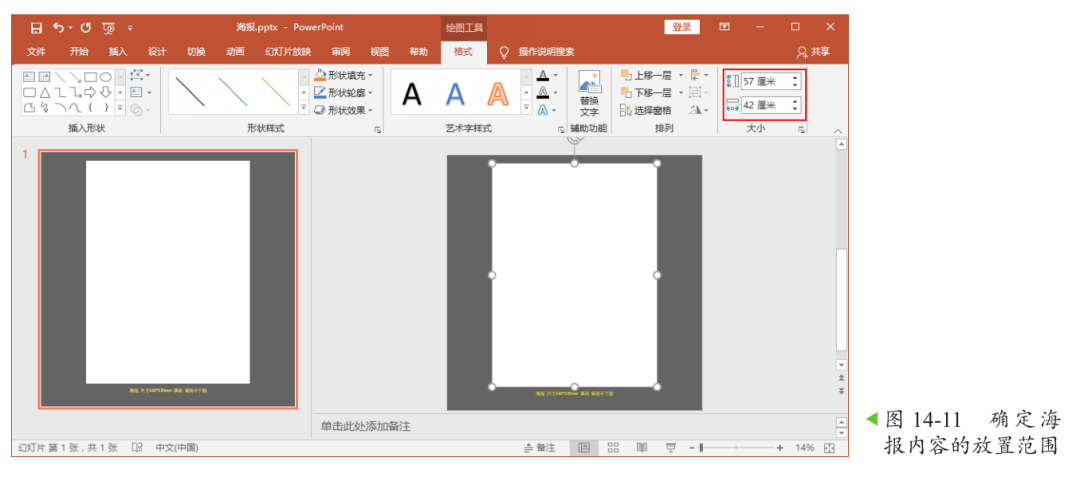1080x477 pixels.
Task: Select the rectangle shape
Action: click(90, 76)
